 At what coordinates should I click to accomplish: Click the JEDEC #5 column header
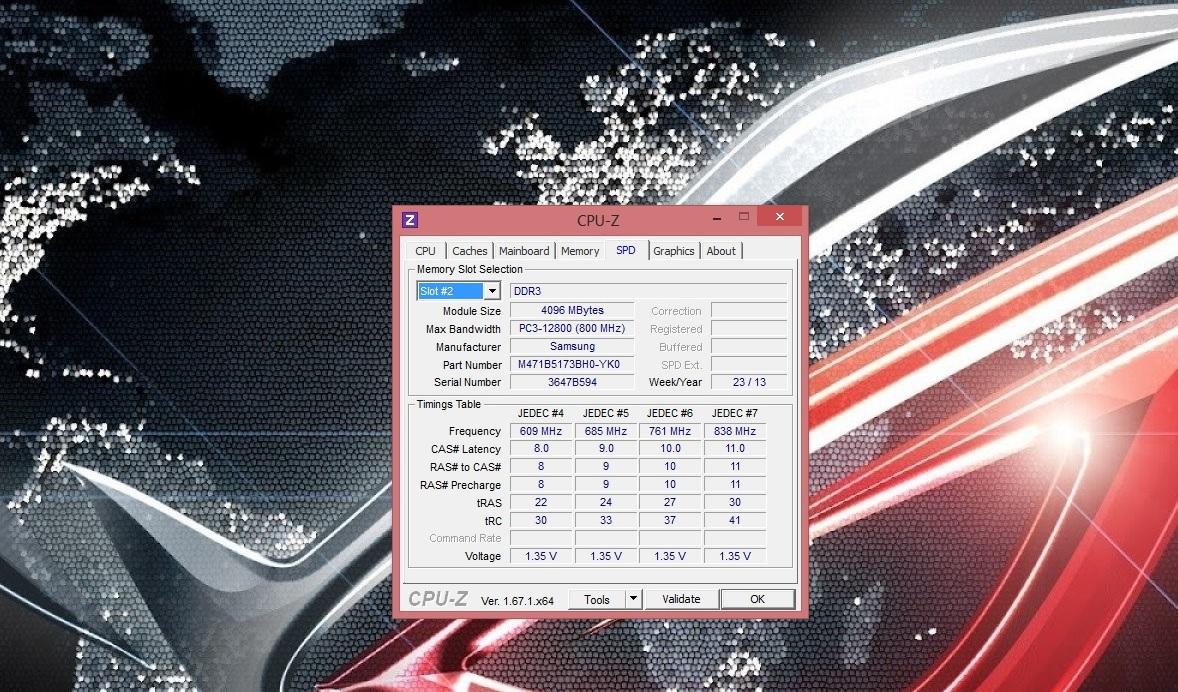606,413
